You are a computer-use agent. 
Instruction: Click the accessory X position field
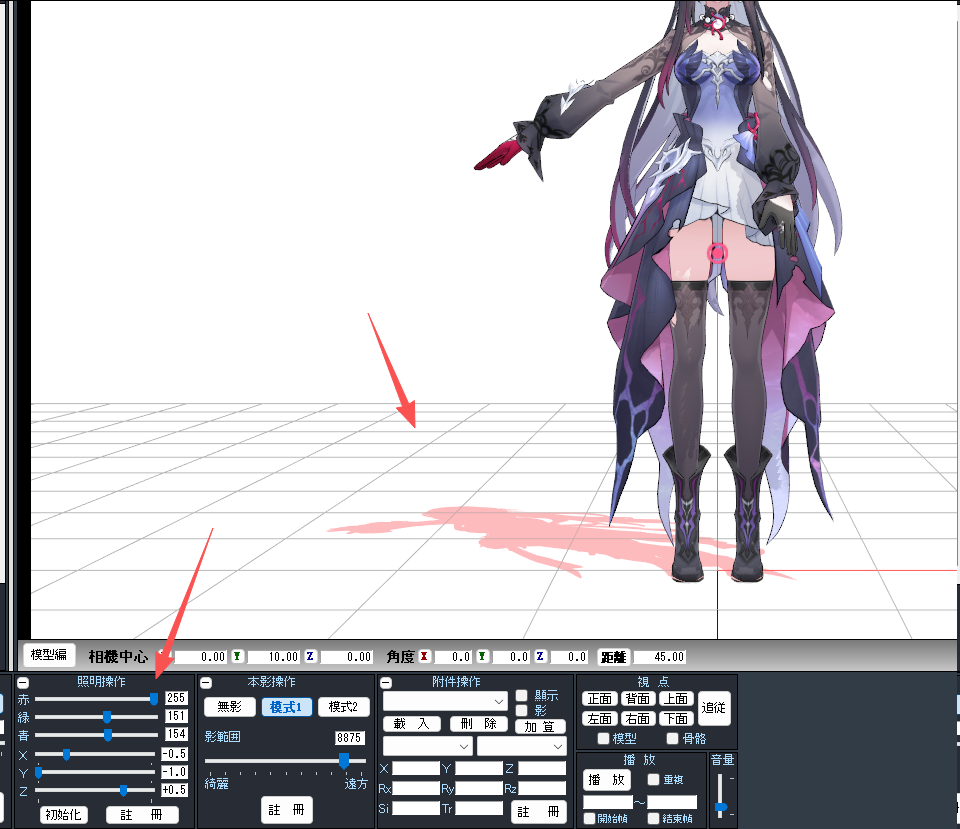[416, 768]
